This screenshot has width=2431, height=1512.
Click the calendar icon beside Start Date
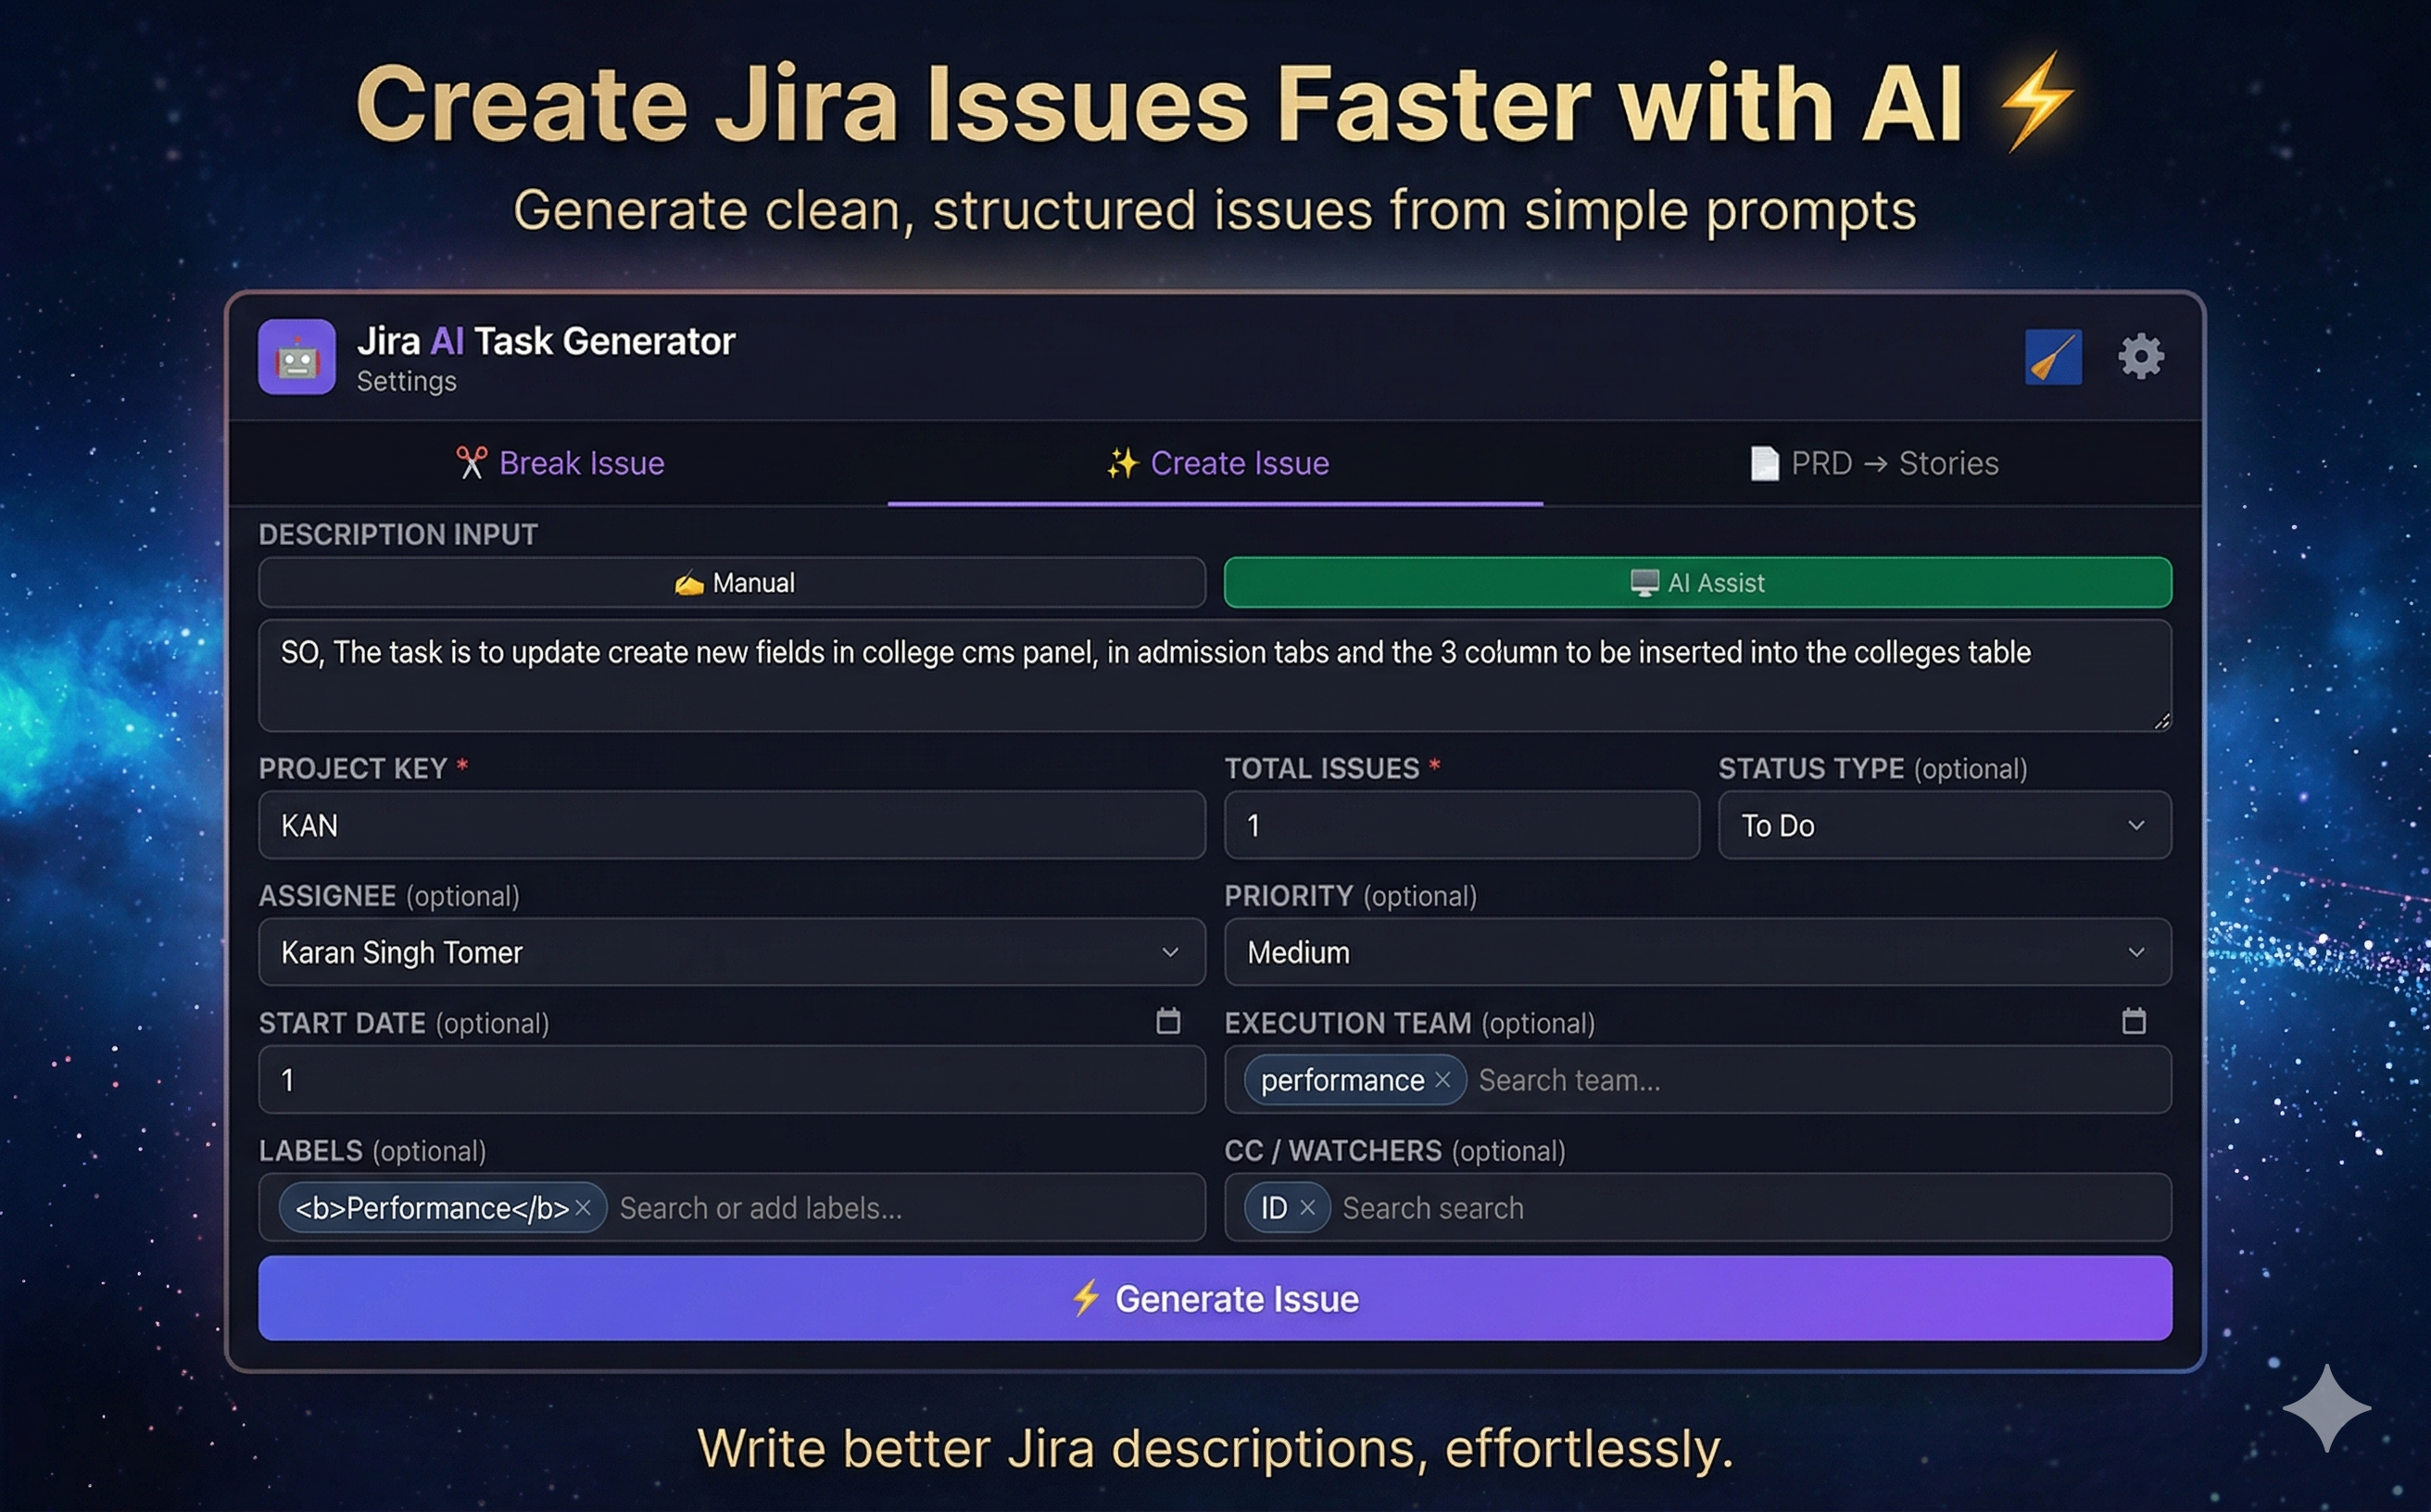pos(1167,1021)
